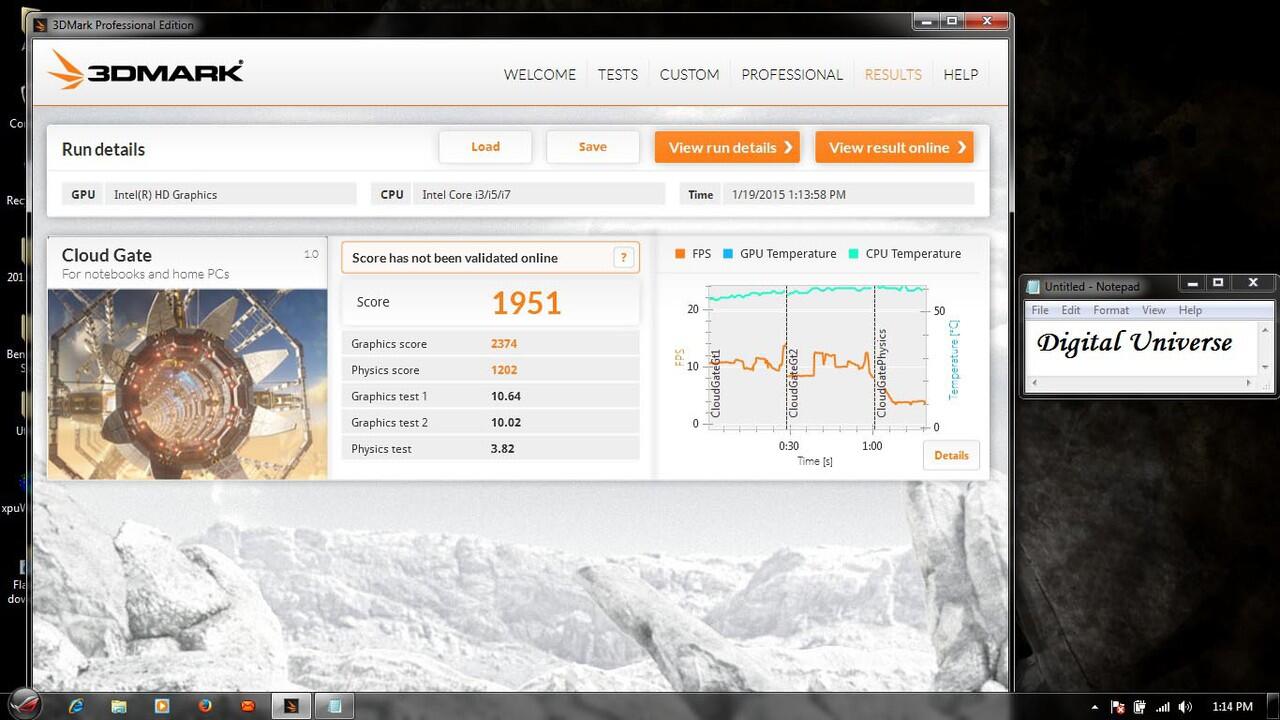The height and width of the screenshot is (720, 1280).
Task: Click the Notepad text area
Action: click(x=1141, y=349)
